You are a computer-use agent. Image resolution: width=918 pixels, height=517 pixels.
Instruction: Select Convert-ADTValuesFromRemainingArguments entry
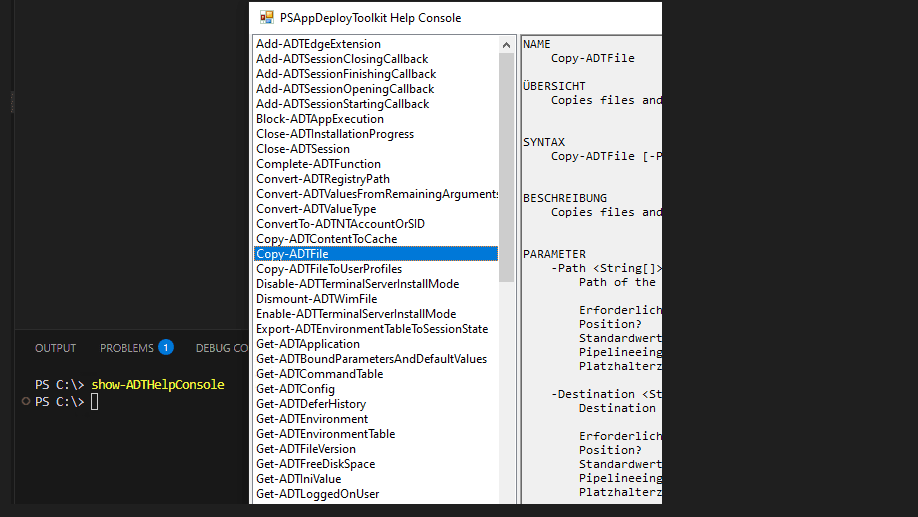376,194
